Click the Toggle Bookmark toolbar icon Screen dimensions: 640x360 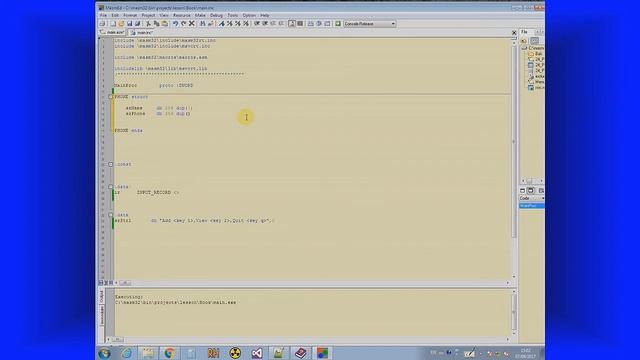click(x=222, y=24)
